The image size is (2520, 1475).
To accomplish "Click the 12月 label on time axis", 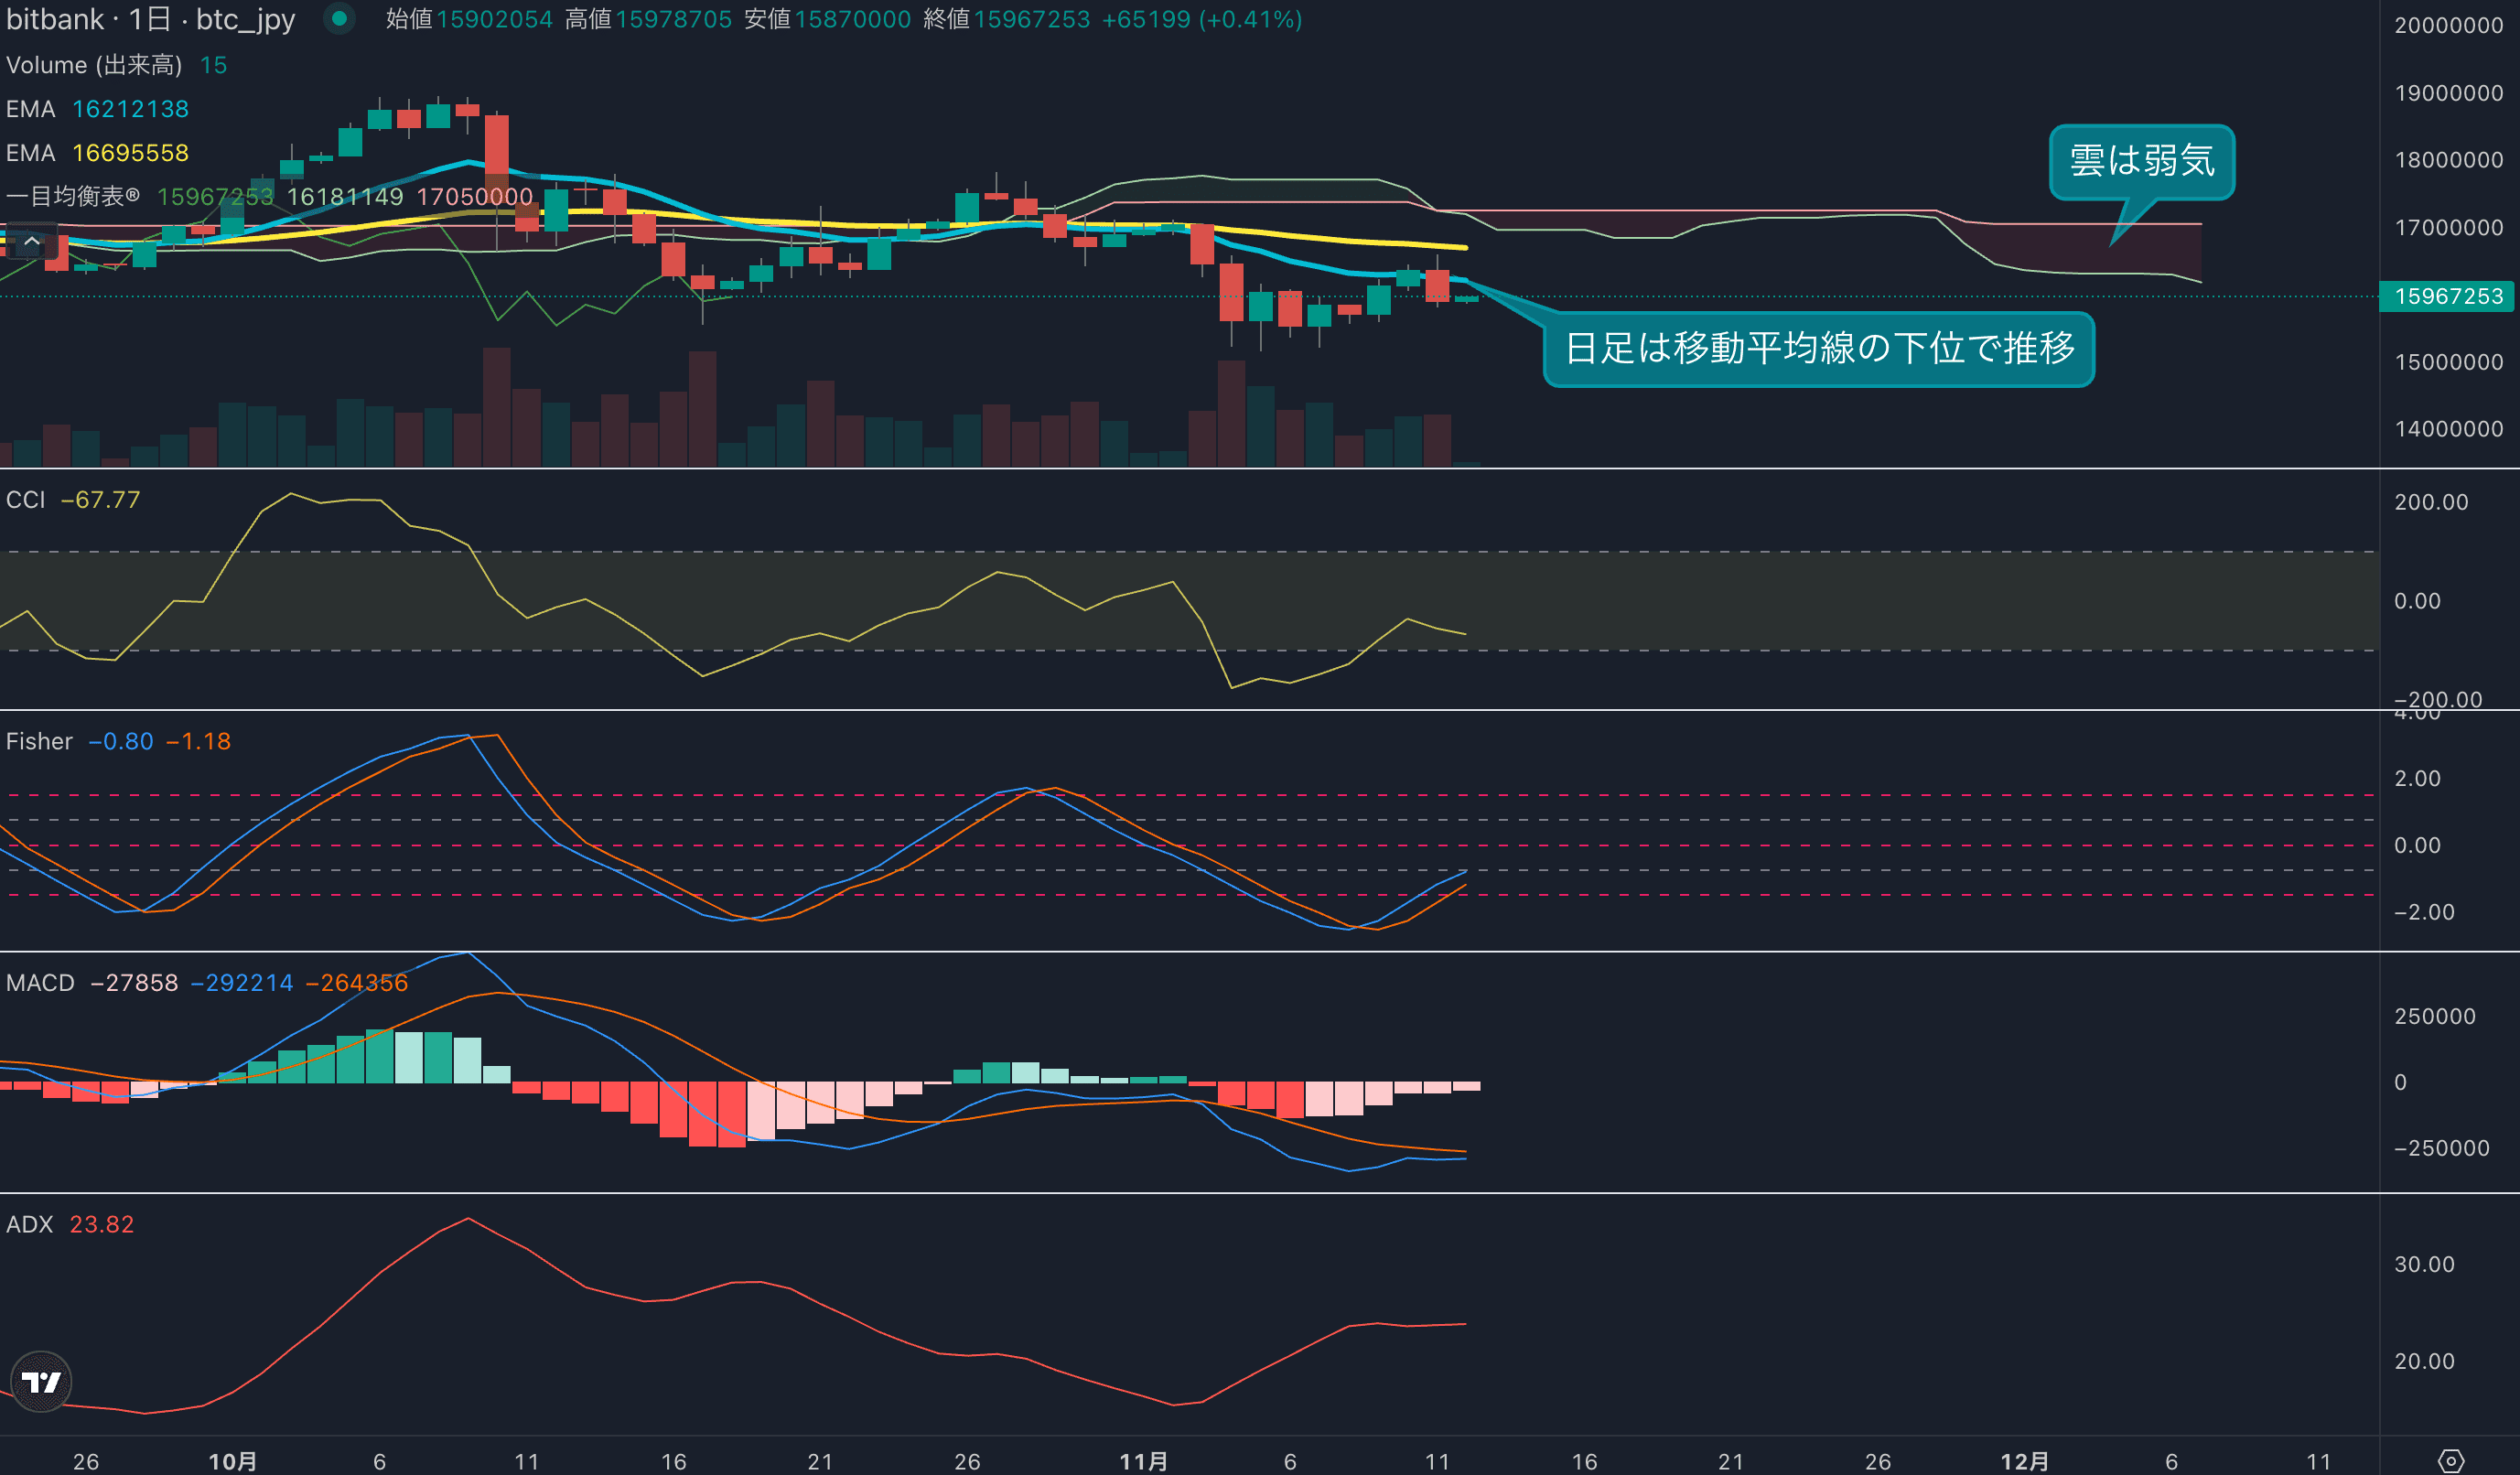I will pos(2024,1461).
